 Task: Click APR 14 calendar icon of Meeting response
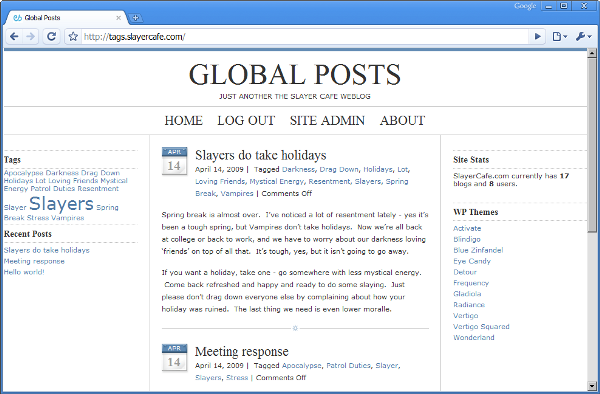[174, 357]
